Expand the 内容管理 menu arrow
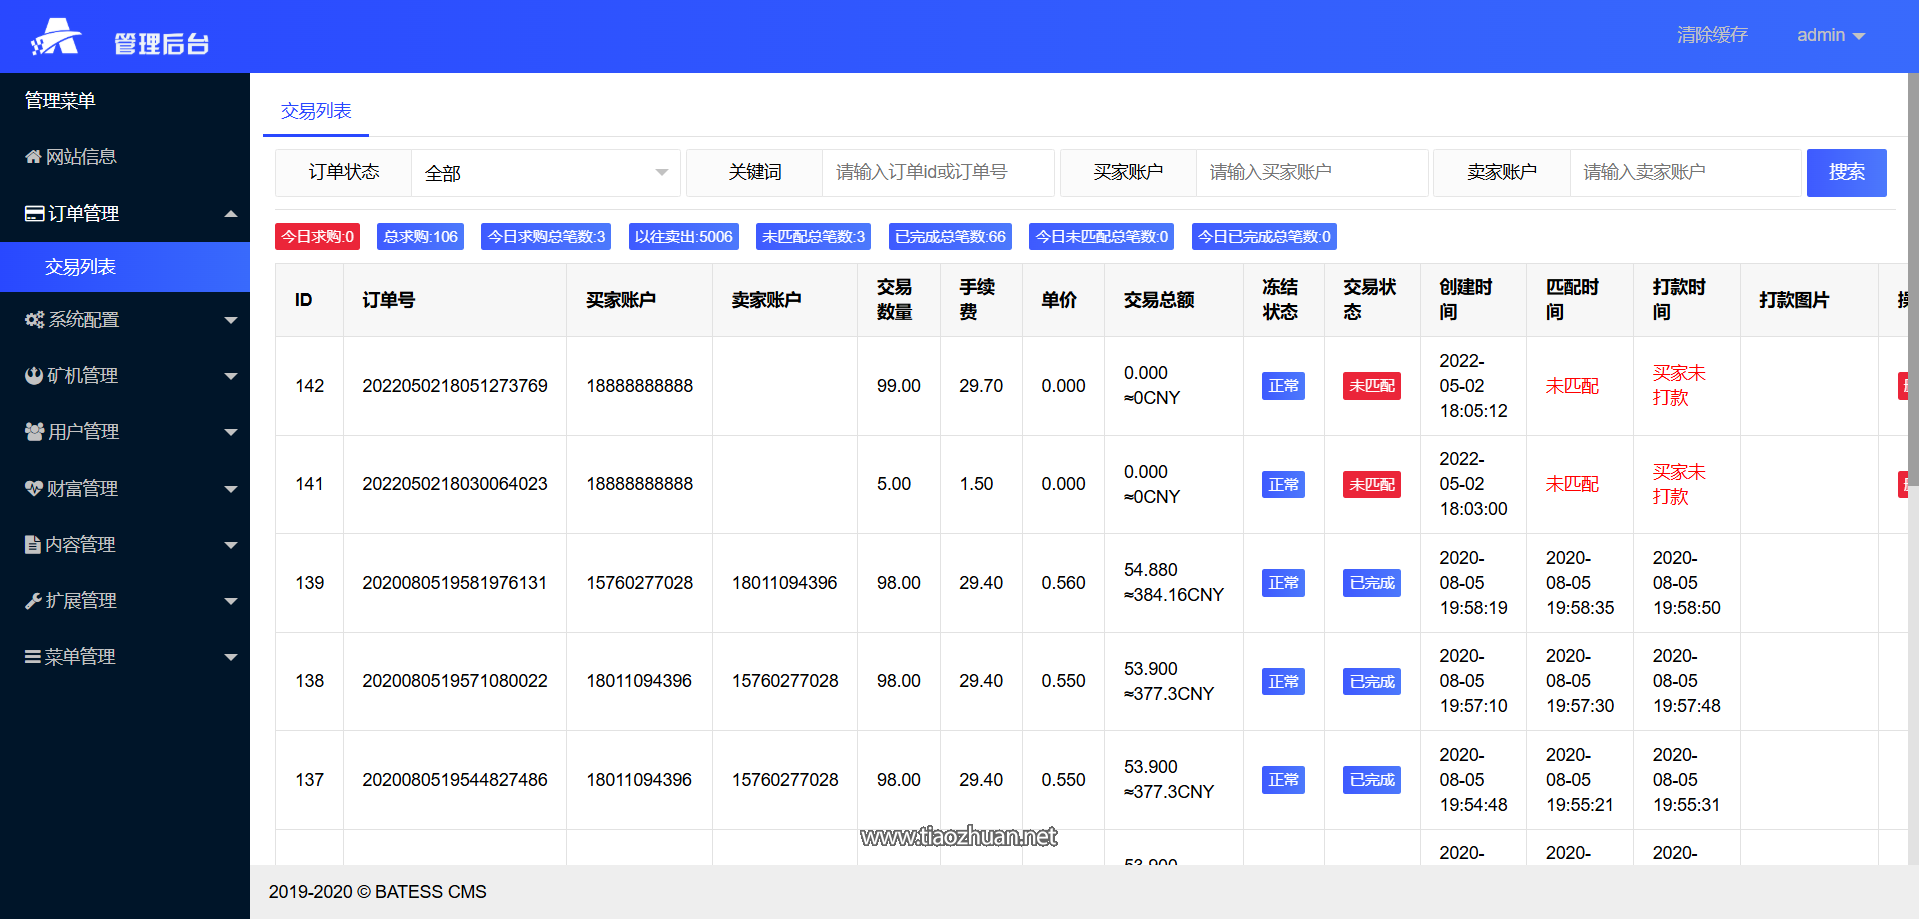1919x919 pixels. (x=231, y=545)
